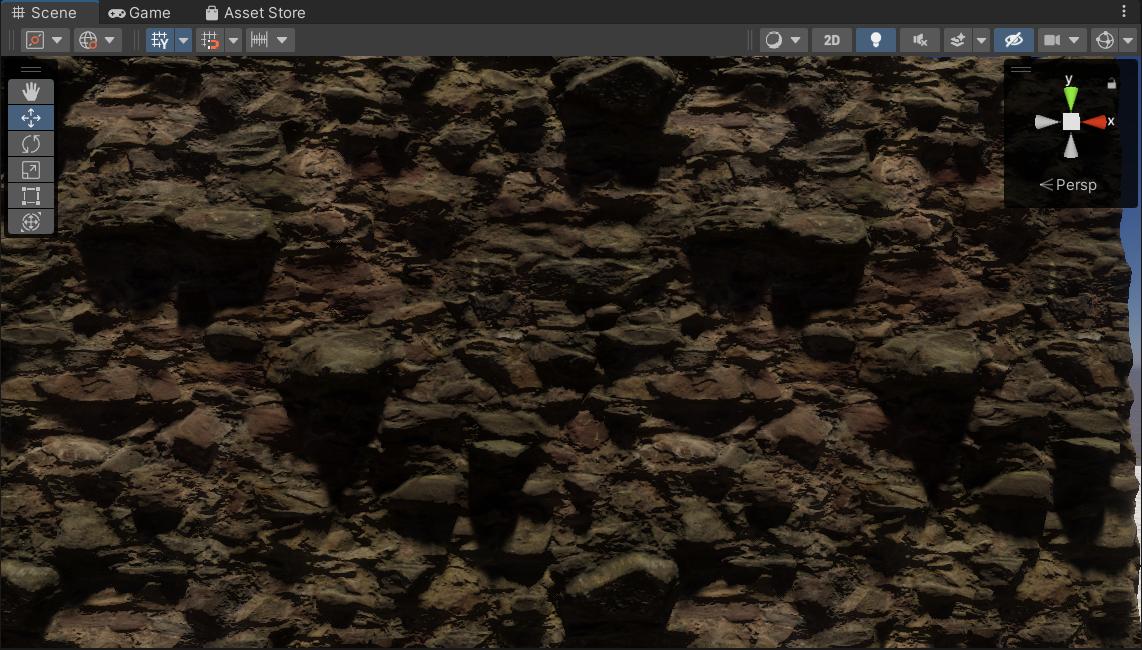
Task: Select the Rect Transform tool
Action: tap(30, 195)
